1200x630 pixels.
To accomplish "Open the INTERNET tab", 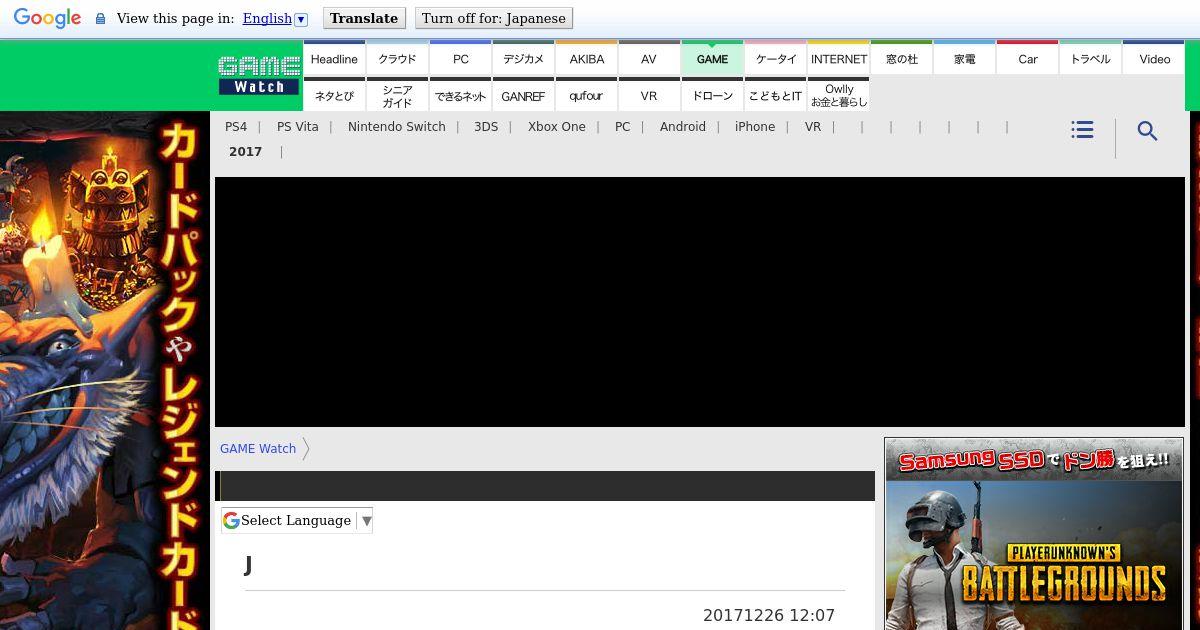I will (x=838, y=58).
